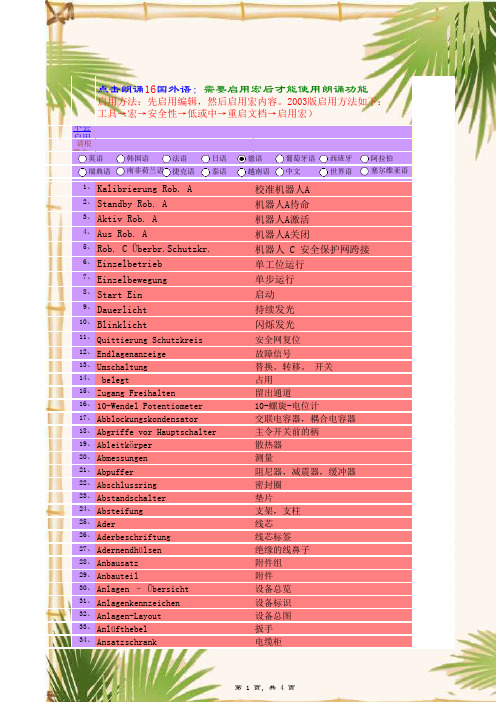Click the term 'Endlagenanzeige'
Screen dimensions: 496x702
tap(131, 354)
